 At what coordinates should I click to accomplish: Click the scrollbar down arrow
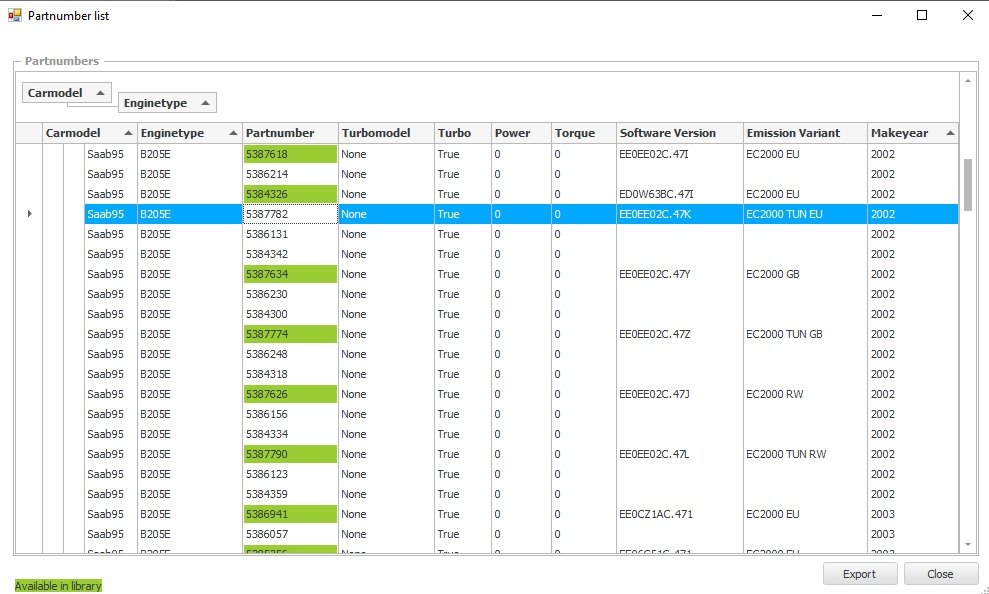968,545
